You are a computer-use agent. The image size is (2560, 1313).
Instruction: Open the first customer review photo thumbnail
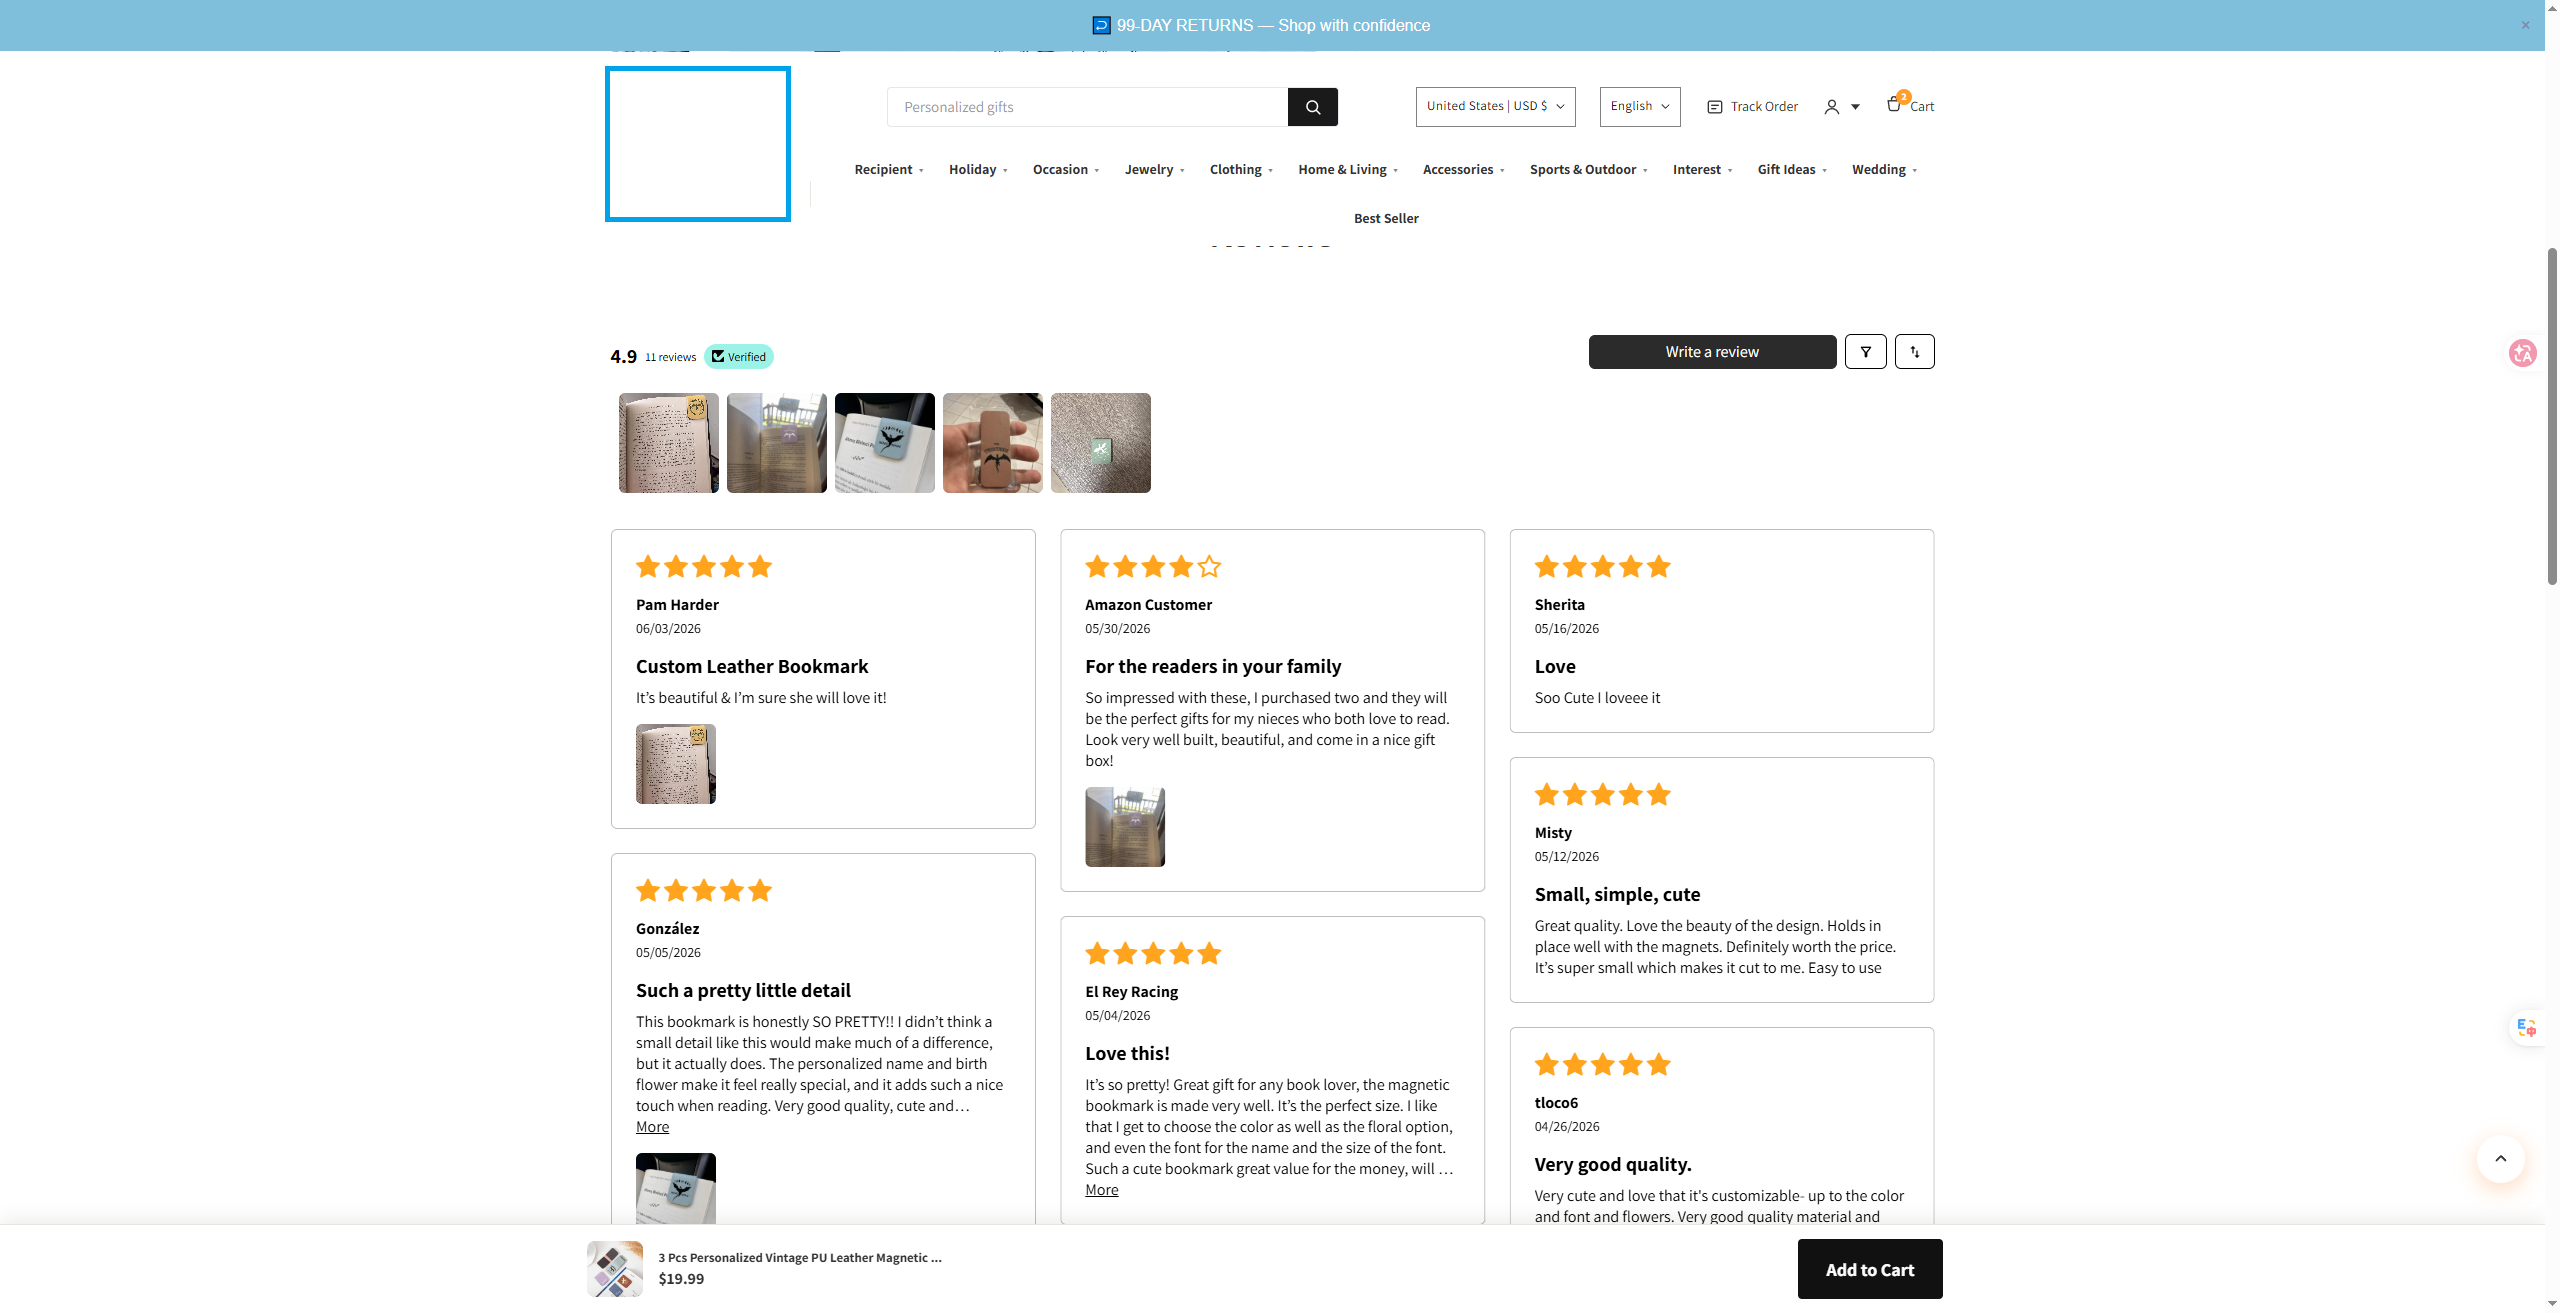[x=668, y=443]
